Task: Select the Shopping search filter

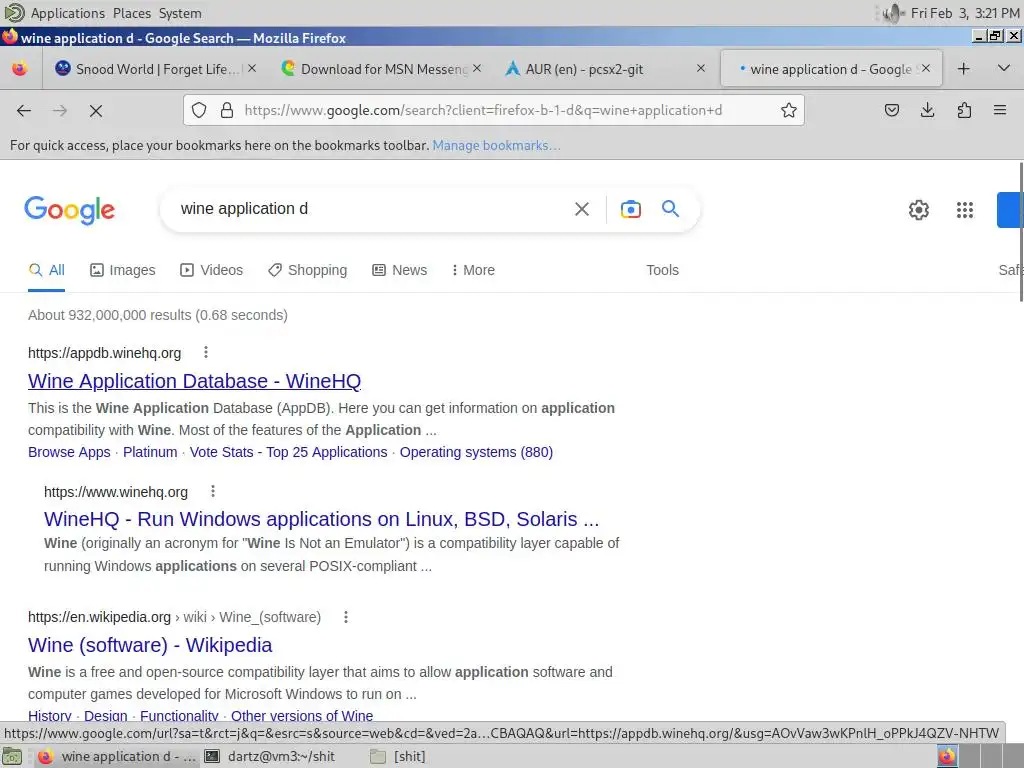Action: pyautogui.click(x=308, y=270)
